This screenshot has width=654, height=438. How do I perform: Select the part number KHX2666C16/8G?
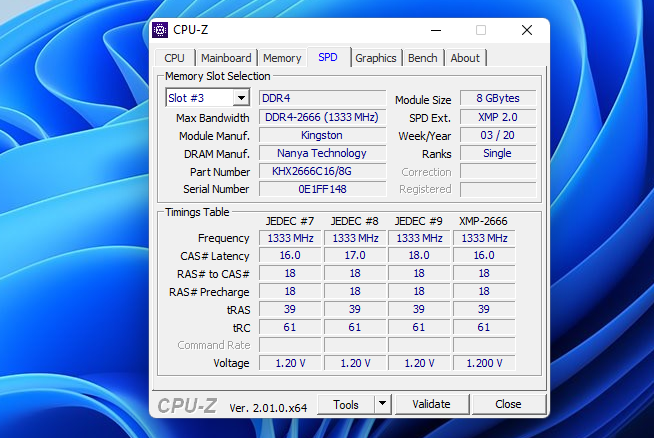tap(322, 171)
